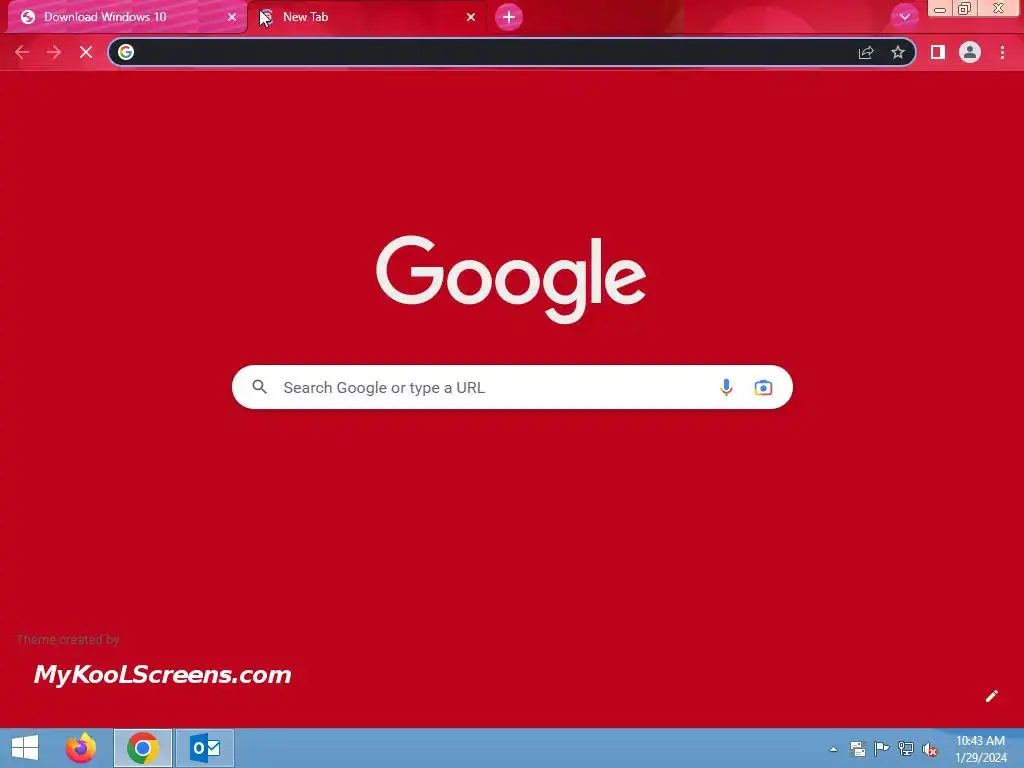
Task: Open network status tray icon
Action: [906, 748]
